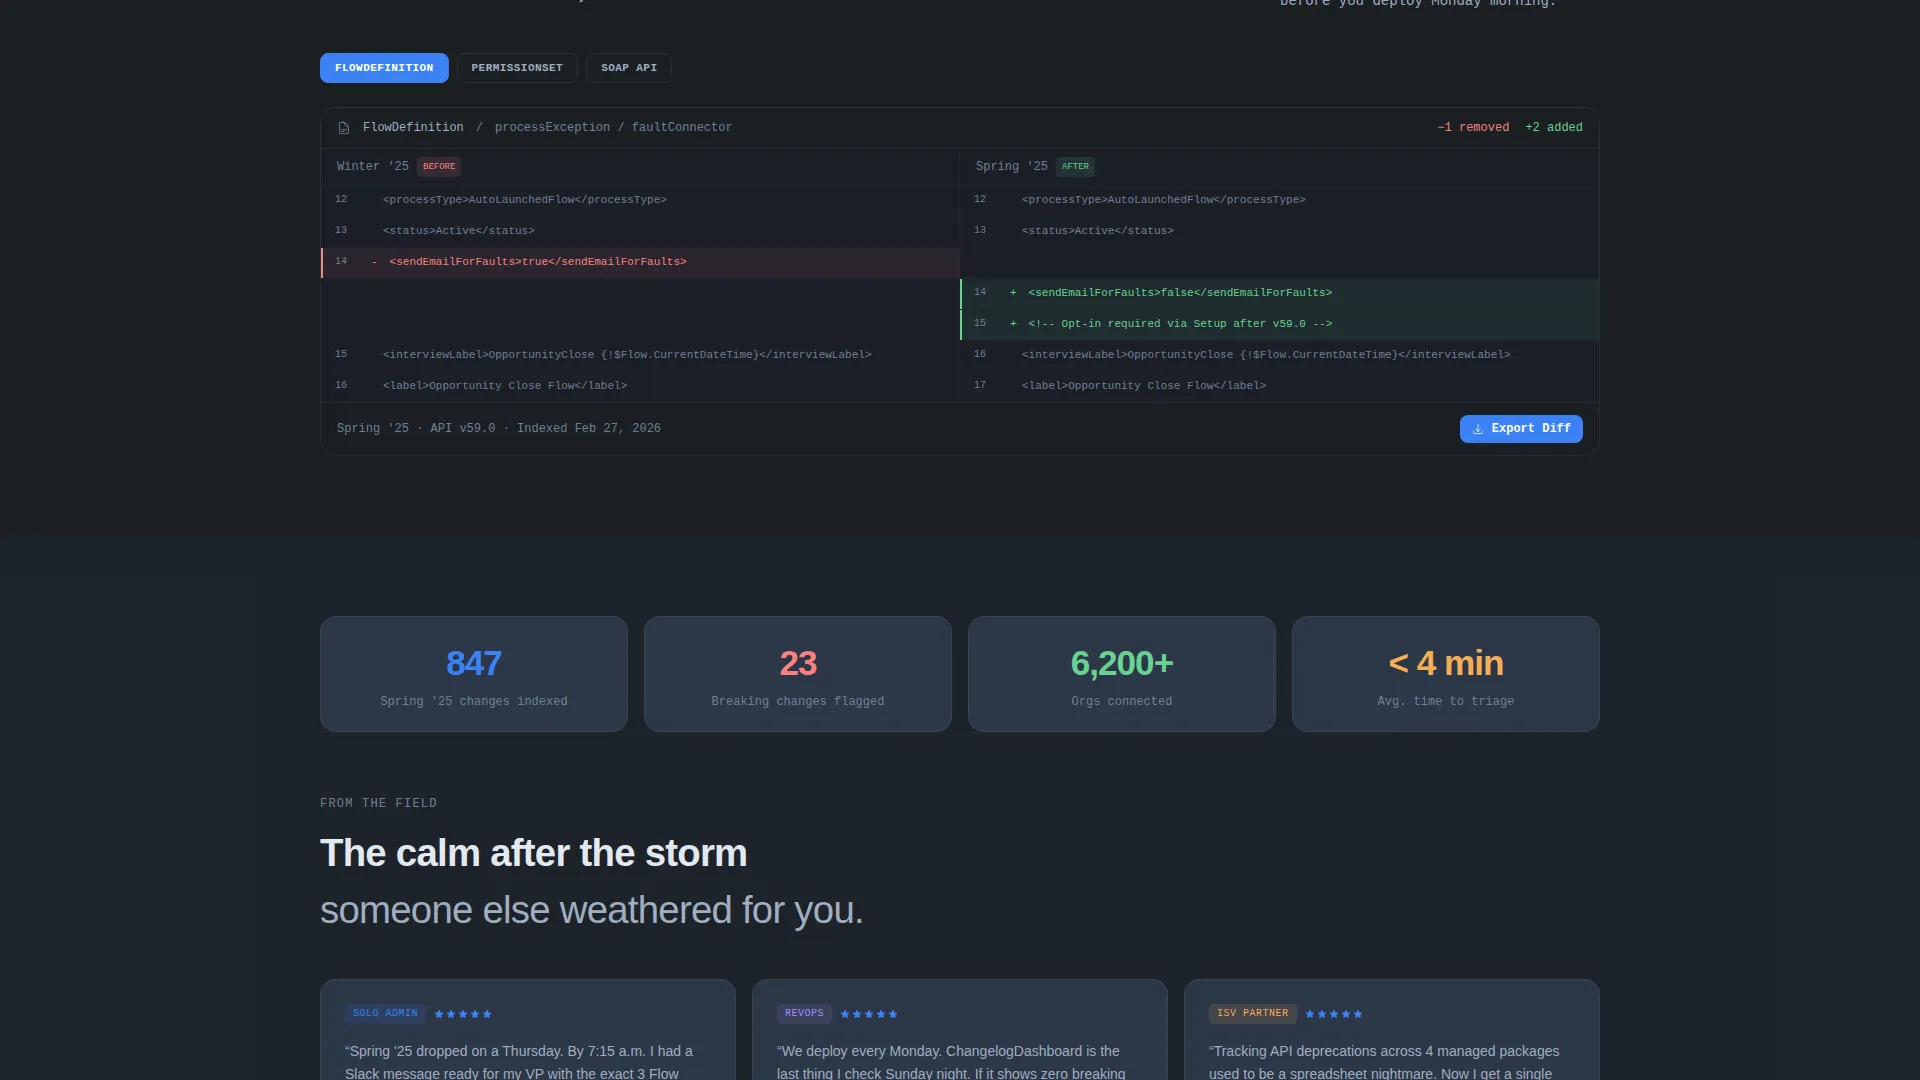Click the star rating beside ISV PARTNER
1920x1080 pixels.
click(x=1334, y=1015)
